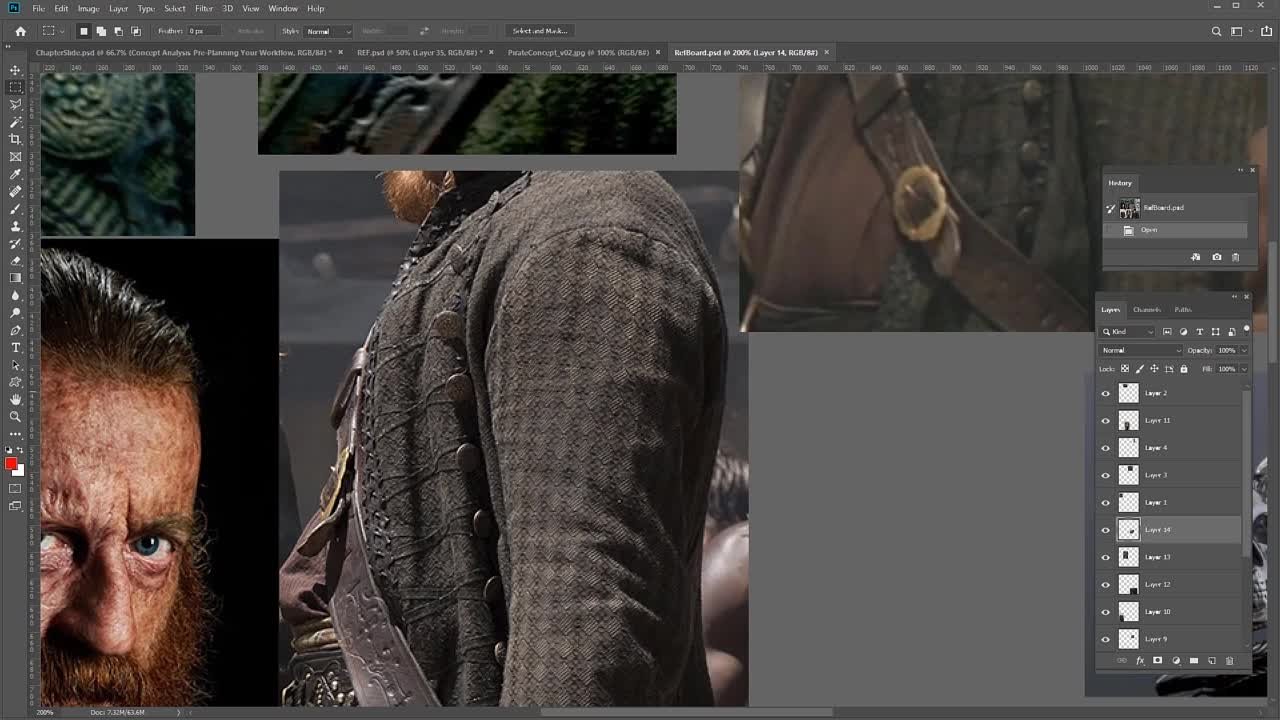Open the layer blend mode Normal dropdown
The height and width of the screenshot is (720, 1280).
point(1140,351)
